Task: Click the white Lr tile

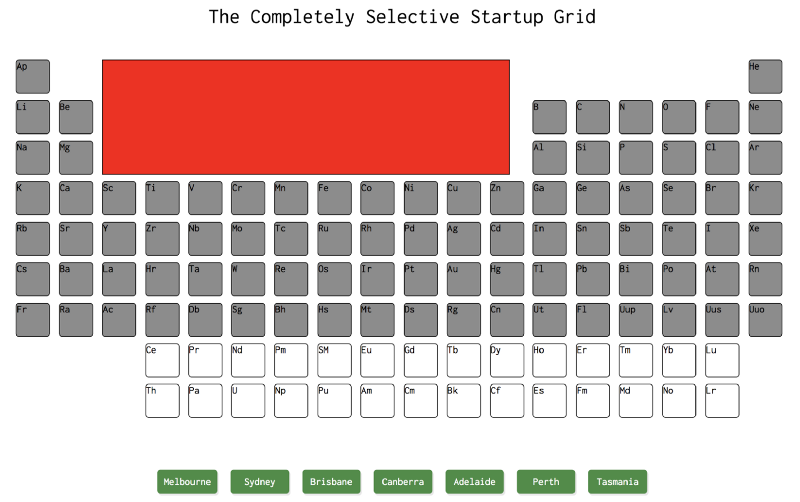Action: 722,401
